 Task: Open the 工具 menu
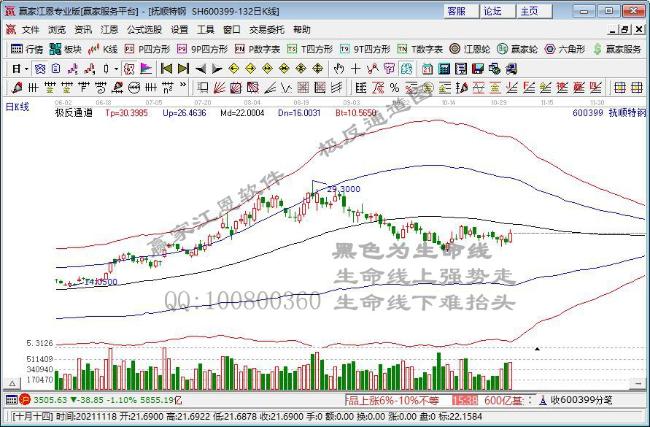click(206, 30)
